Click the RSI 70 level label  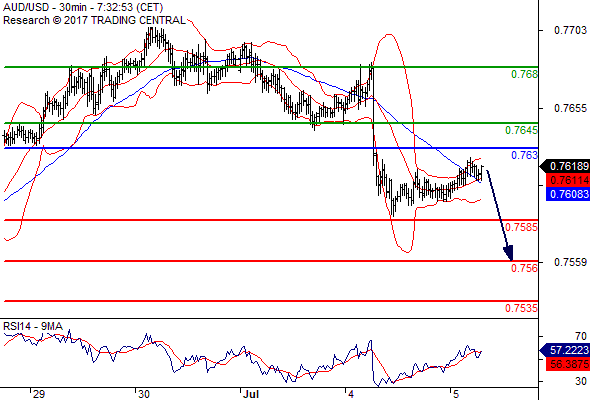581,336
